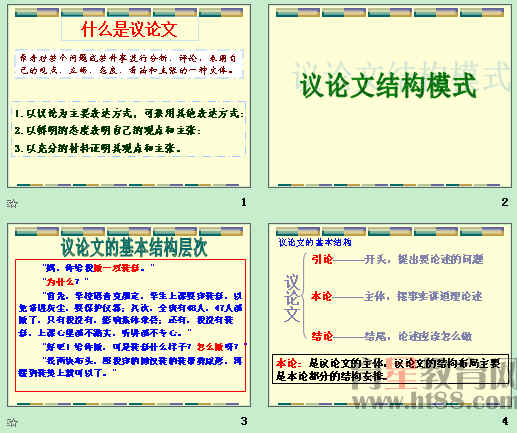This screenshot has height=433, width=517.
Task: Click the black-bordered box beginning '本论:是议论文的主体'
Action: 391,369
